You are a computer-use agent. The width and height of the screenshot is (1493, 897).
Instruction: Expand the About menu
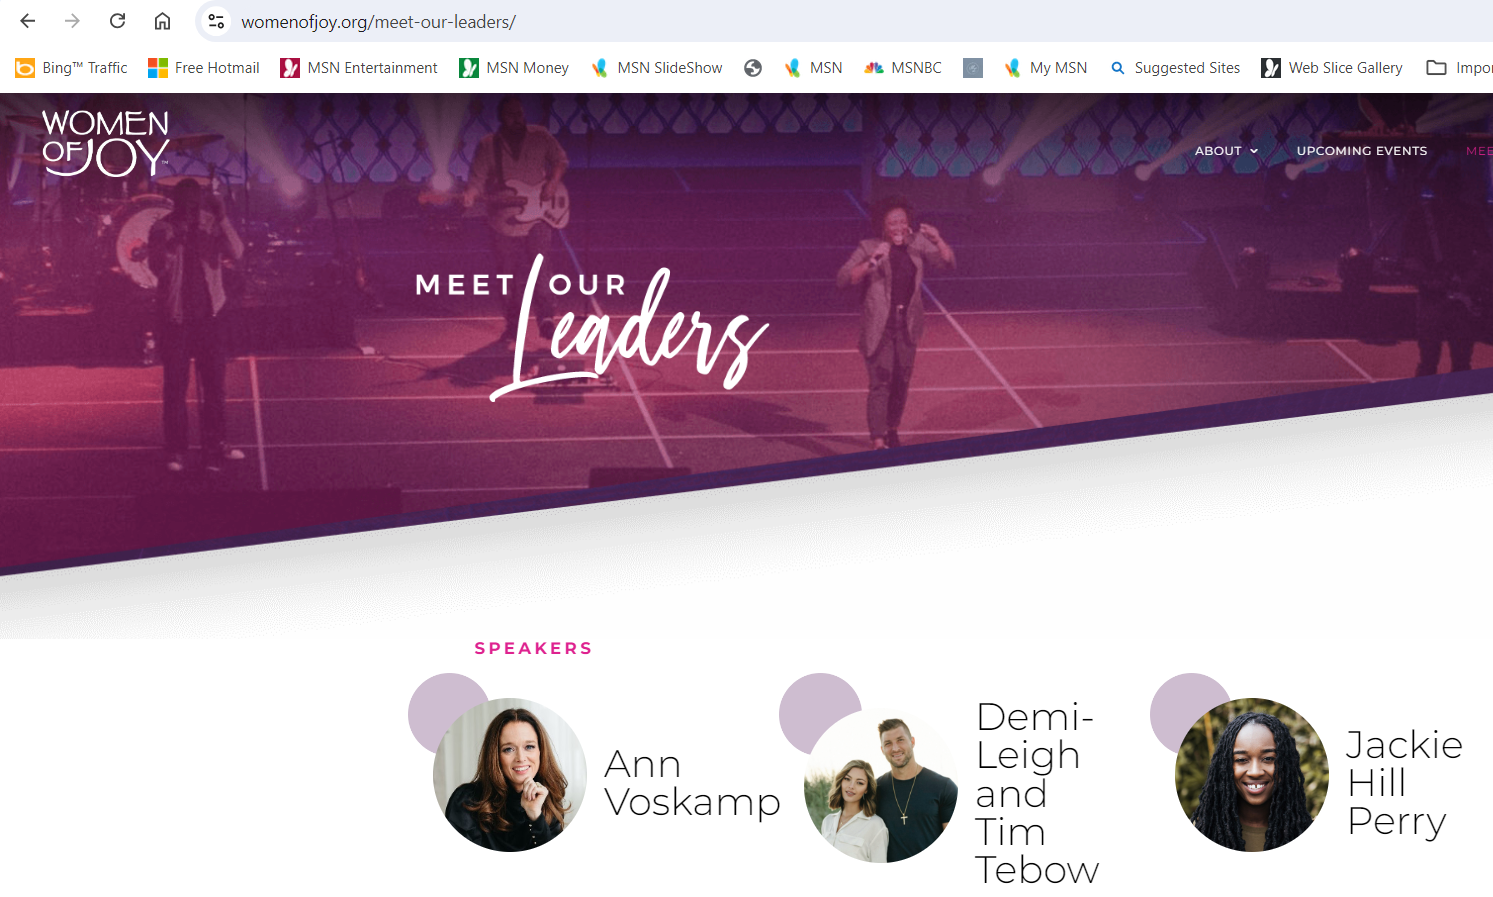(x=1226, y=151)
